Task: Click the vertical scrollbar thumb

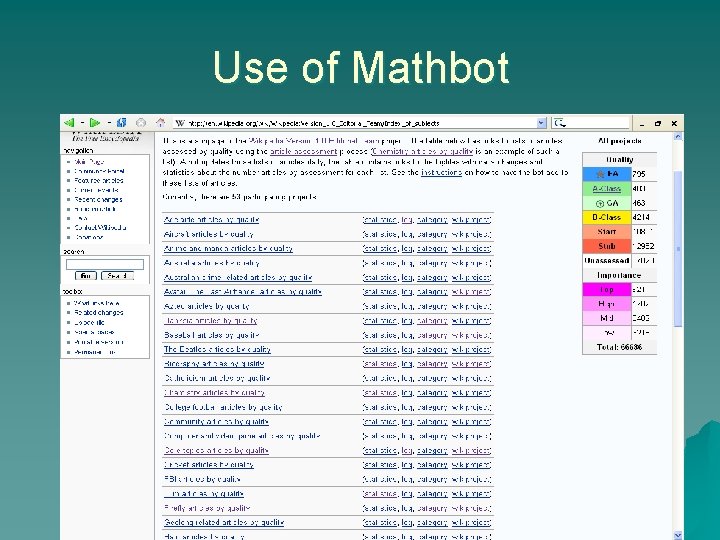Action: pyautogui.click(x=678, y=248)
